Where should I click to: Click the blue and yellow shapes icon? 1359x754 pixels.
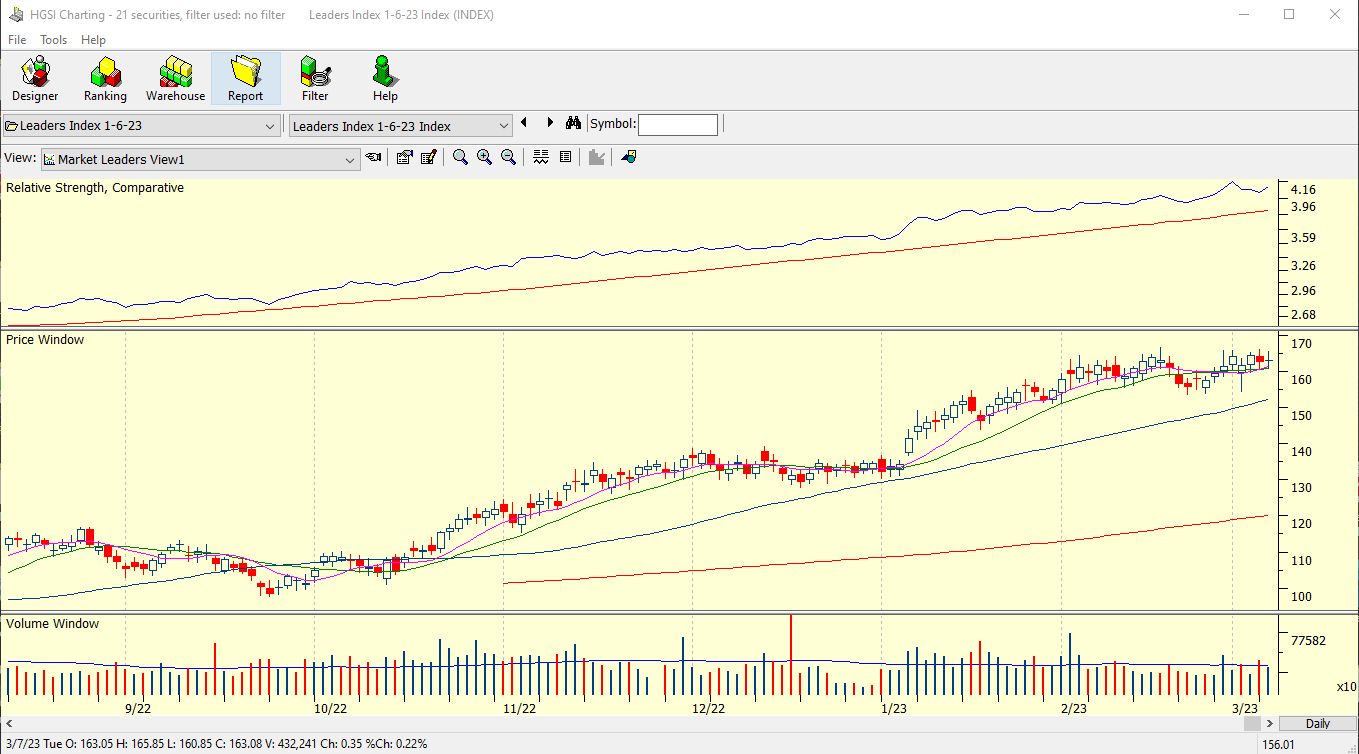pyautogui.click(x=628, y=157)
